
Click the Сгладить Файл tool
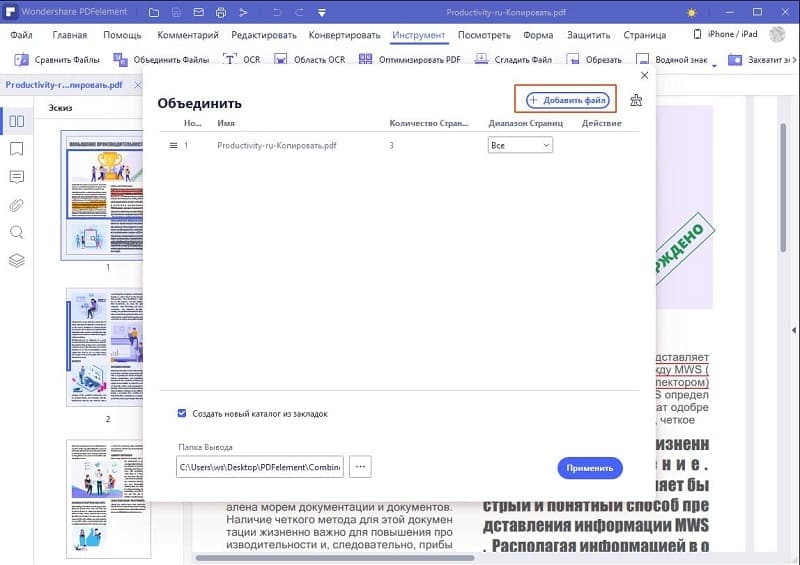click(513, 60)
